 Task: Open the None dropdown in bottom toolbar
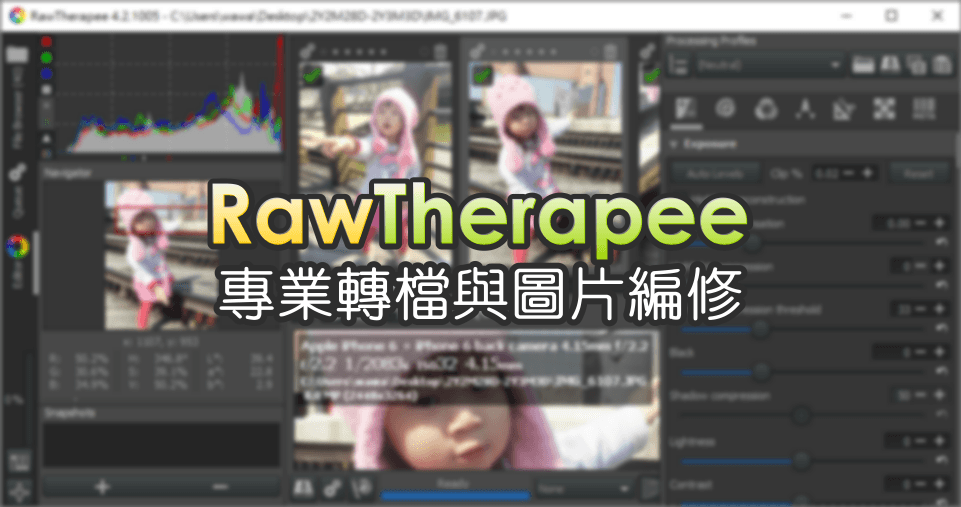(x=583, y=489)
